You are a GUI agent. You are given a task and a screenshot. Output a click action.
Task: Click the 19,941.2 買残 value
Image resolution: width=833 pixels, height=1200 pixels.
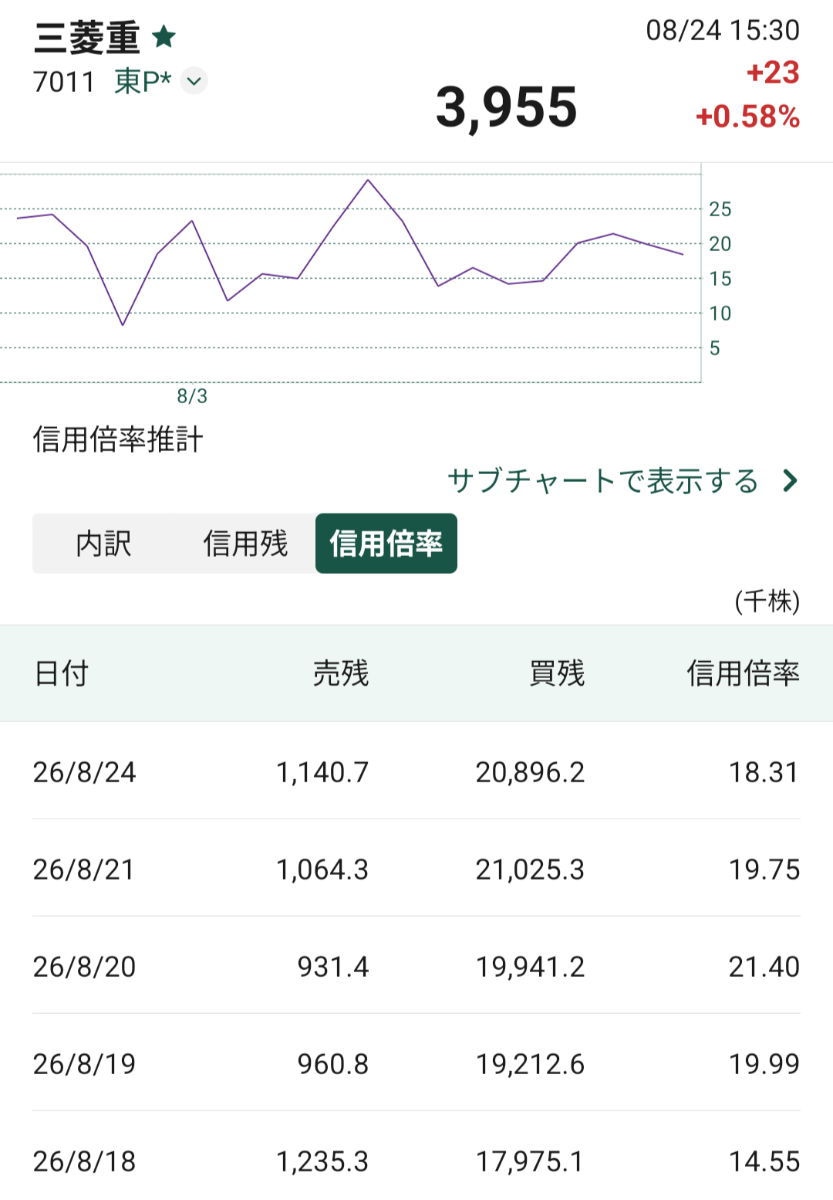point(532,967)
